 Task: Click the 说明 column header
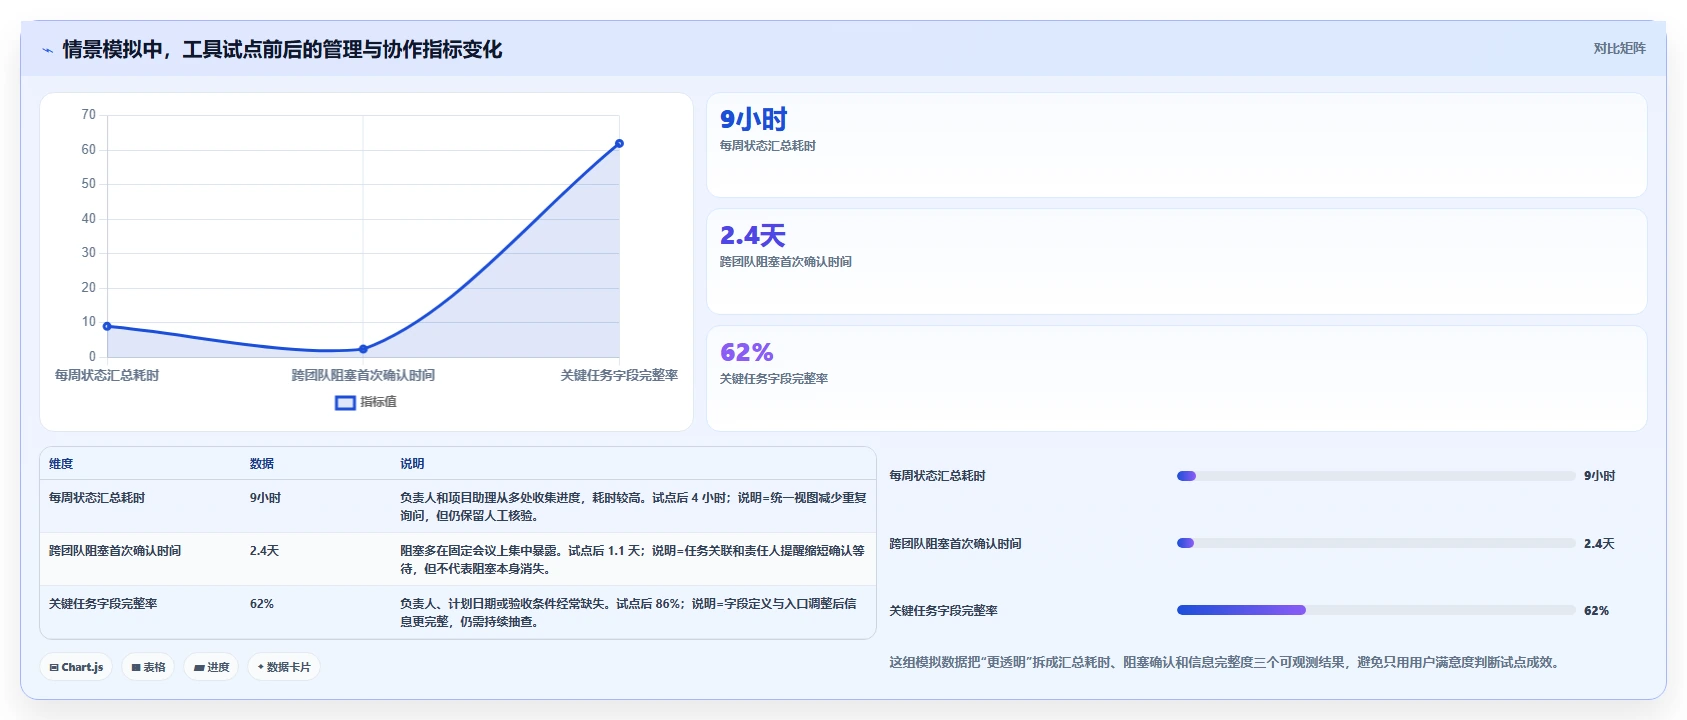(412, 464)
